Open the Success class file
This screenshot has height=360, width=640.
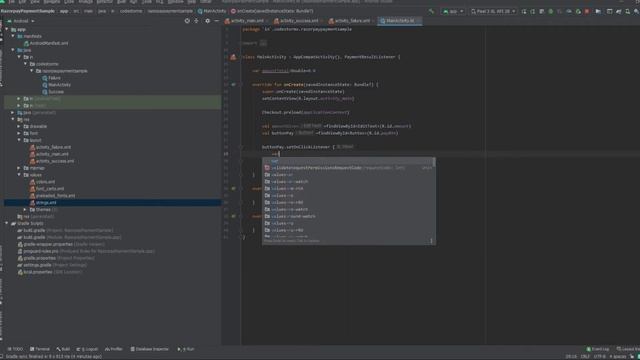(53, 92)
